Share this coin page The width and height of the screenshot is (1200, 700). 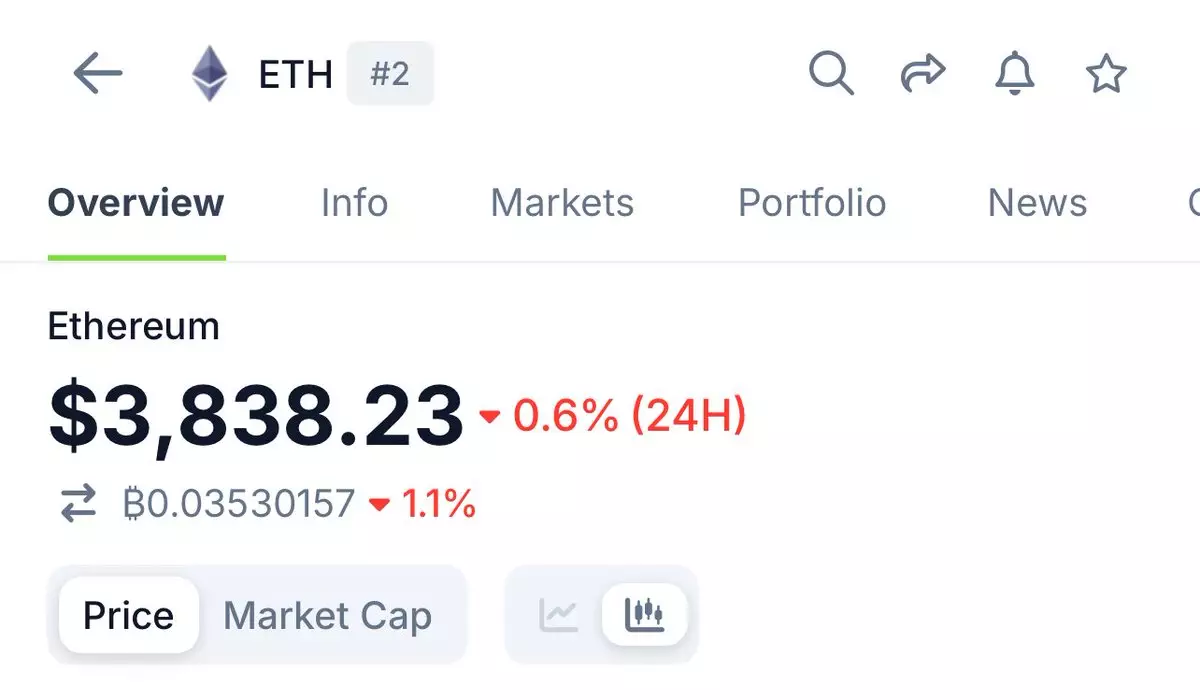click(922, 74)
